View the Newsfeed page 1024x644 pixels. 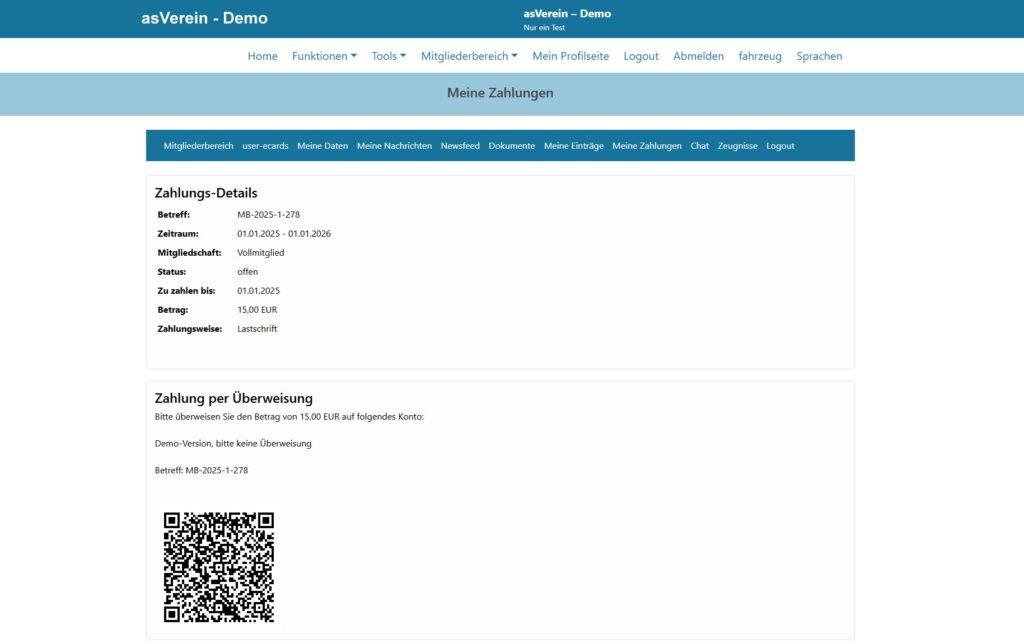pyautogui.click(x=460, y=146)
